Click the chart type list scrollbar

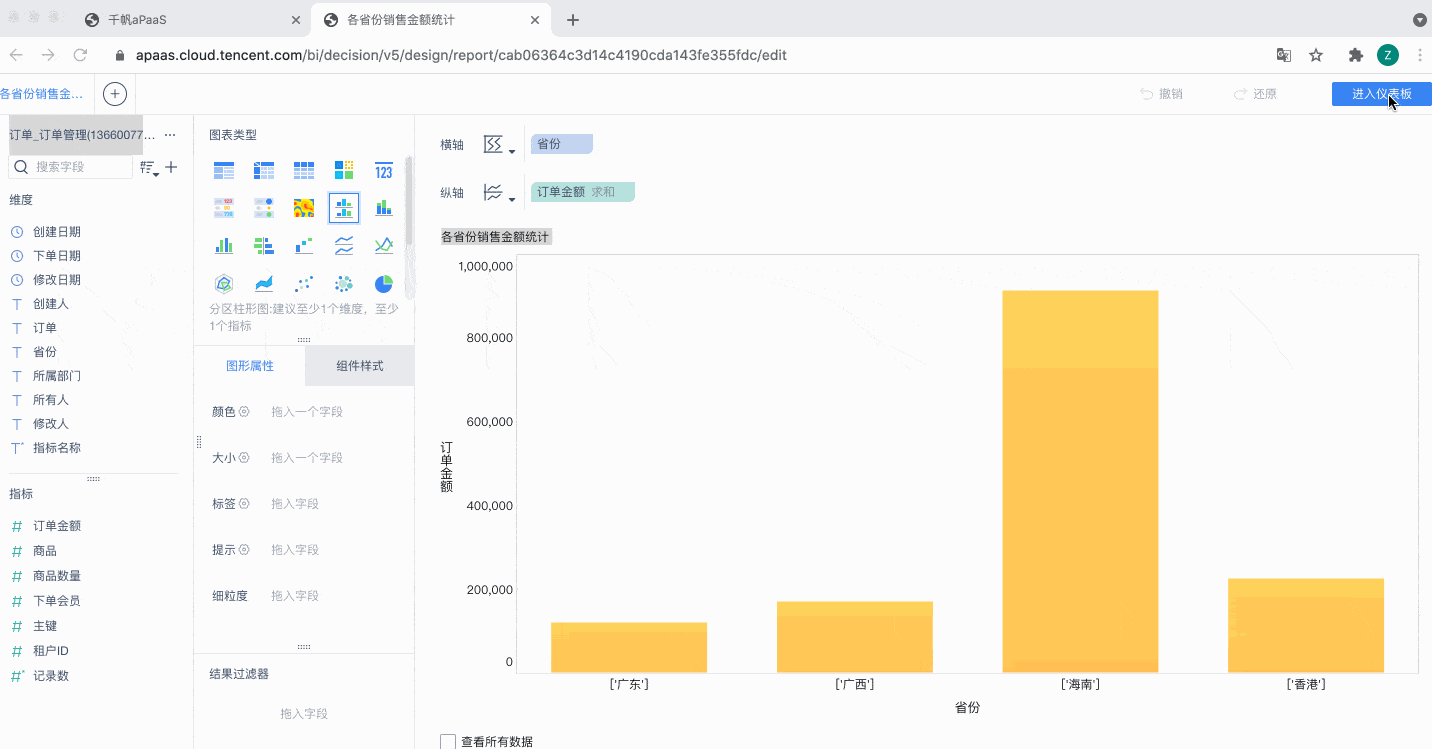(410, 200)
